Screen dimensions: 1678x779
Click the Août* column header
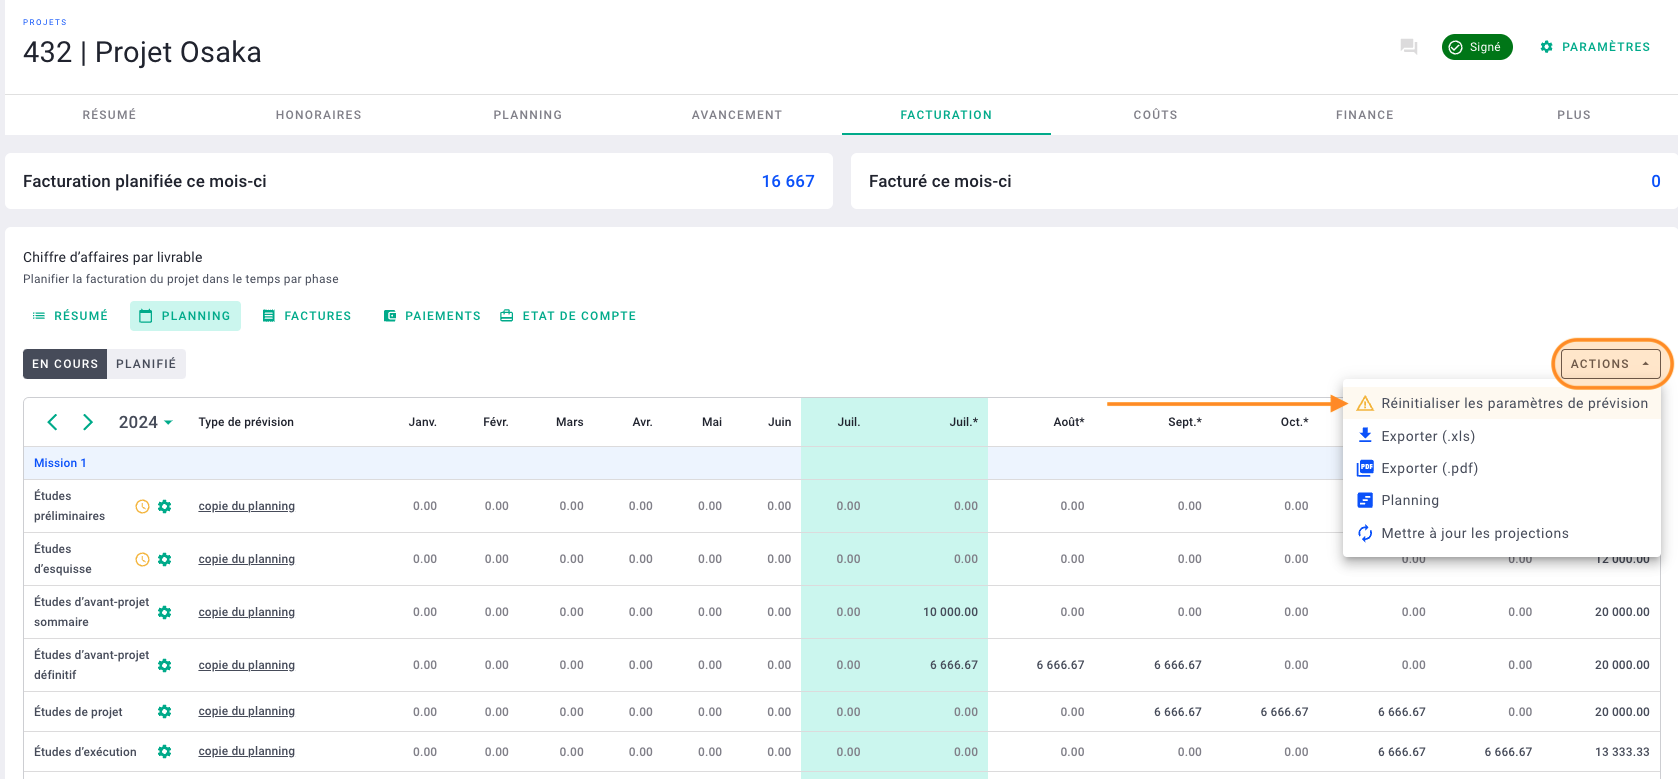click(x=1069, y=422)
